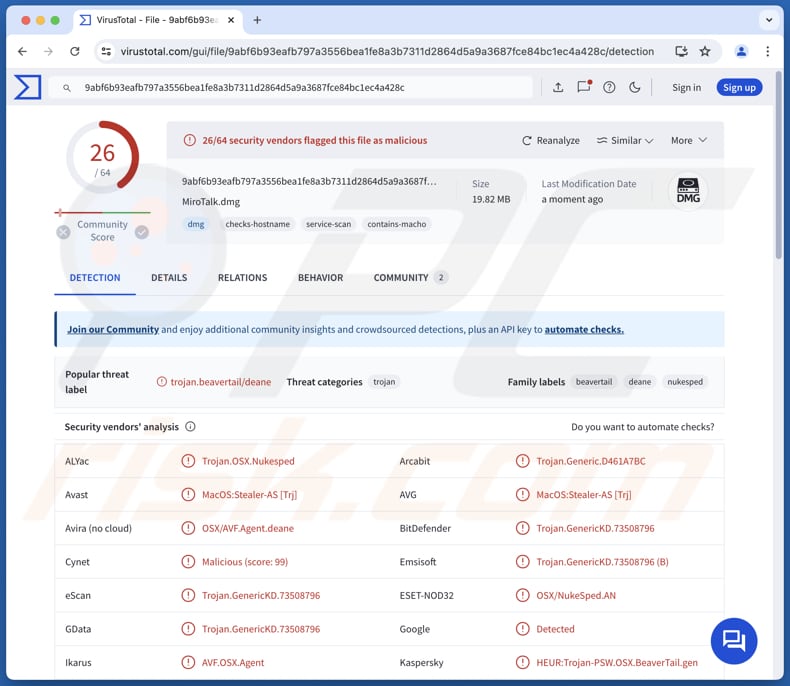Expand the tab search chevron
790x686 pixels.
pyautogui.click(x=769, y=20)
